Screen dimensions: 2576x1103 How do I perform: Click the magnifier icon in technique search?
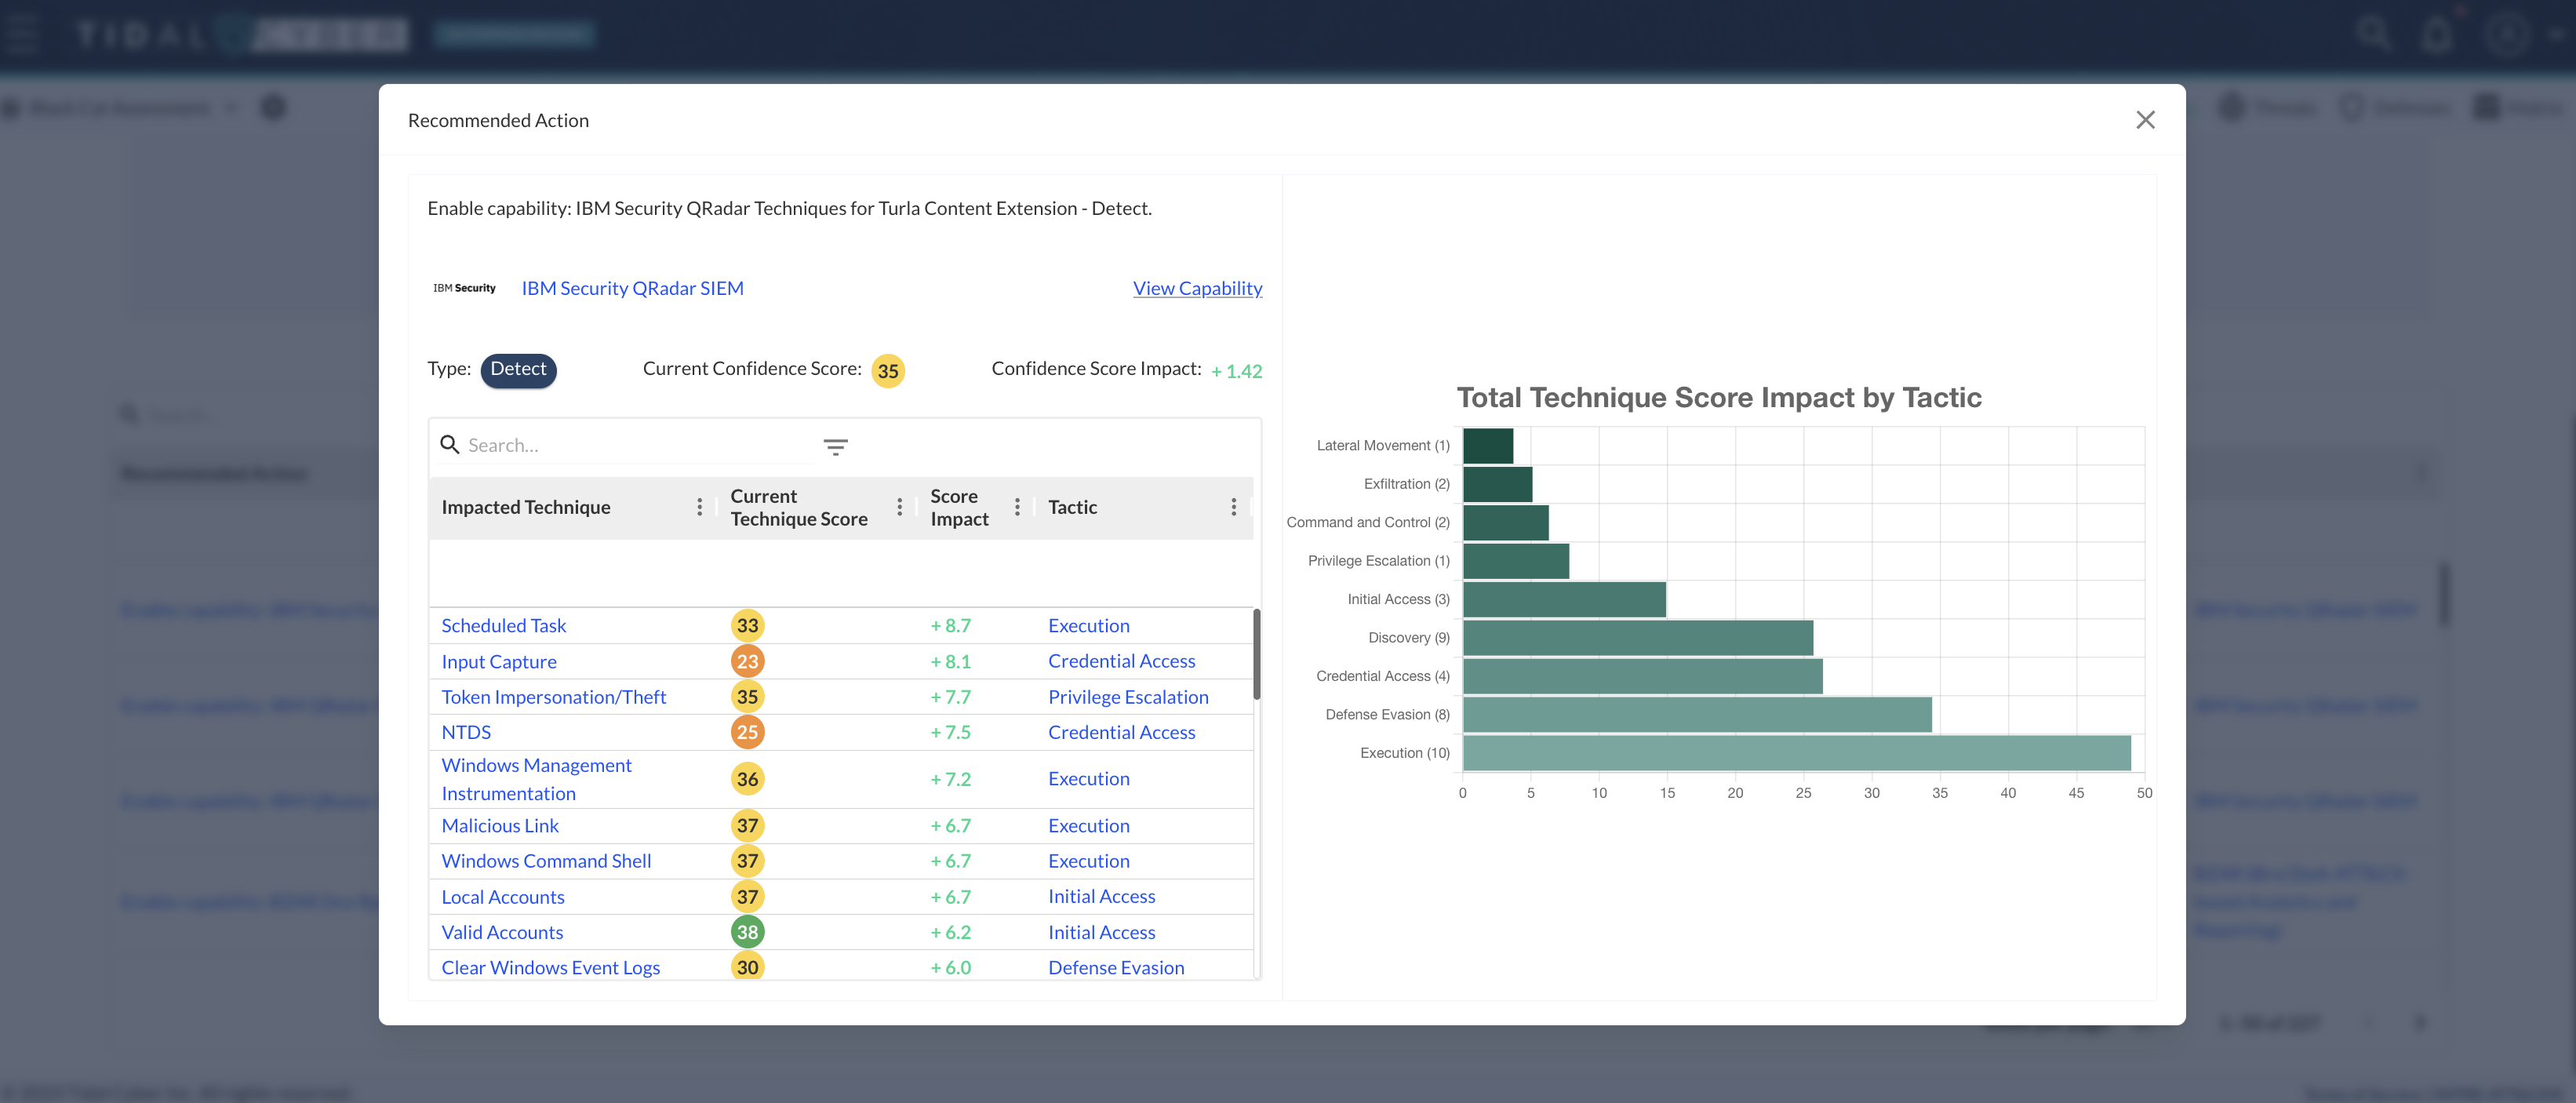point(450,445)
